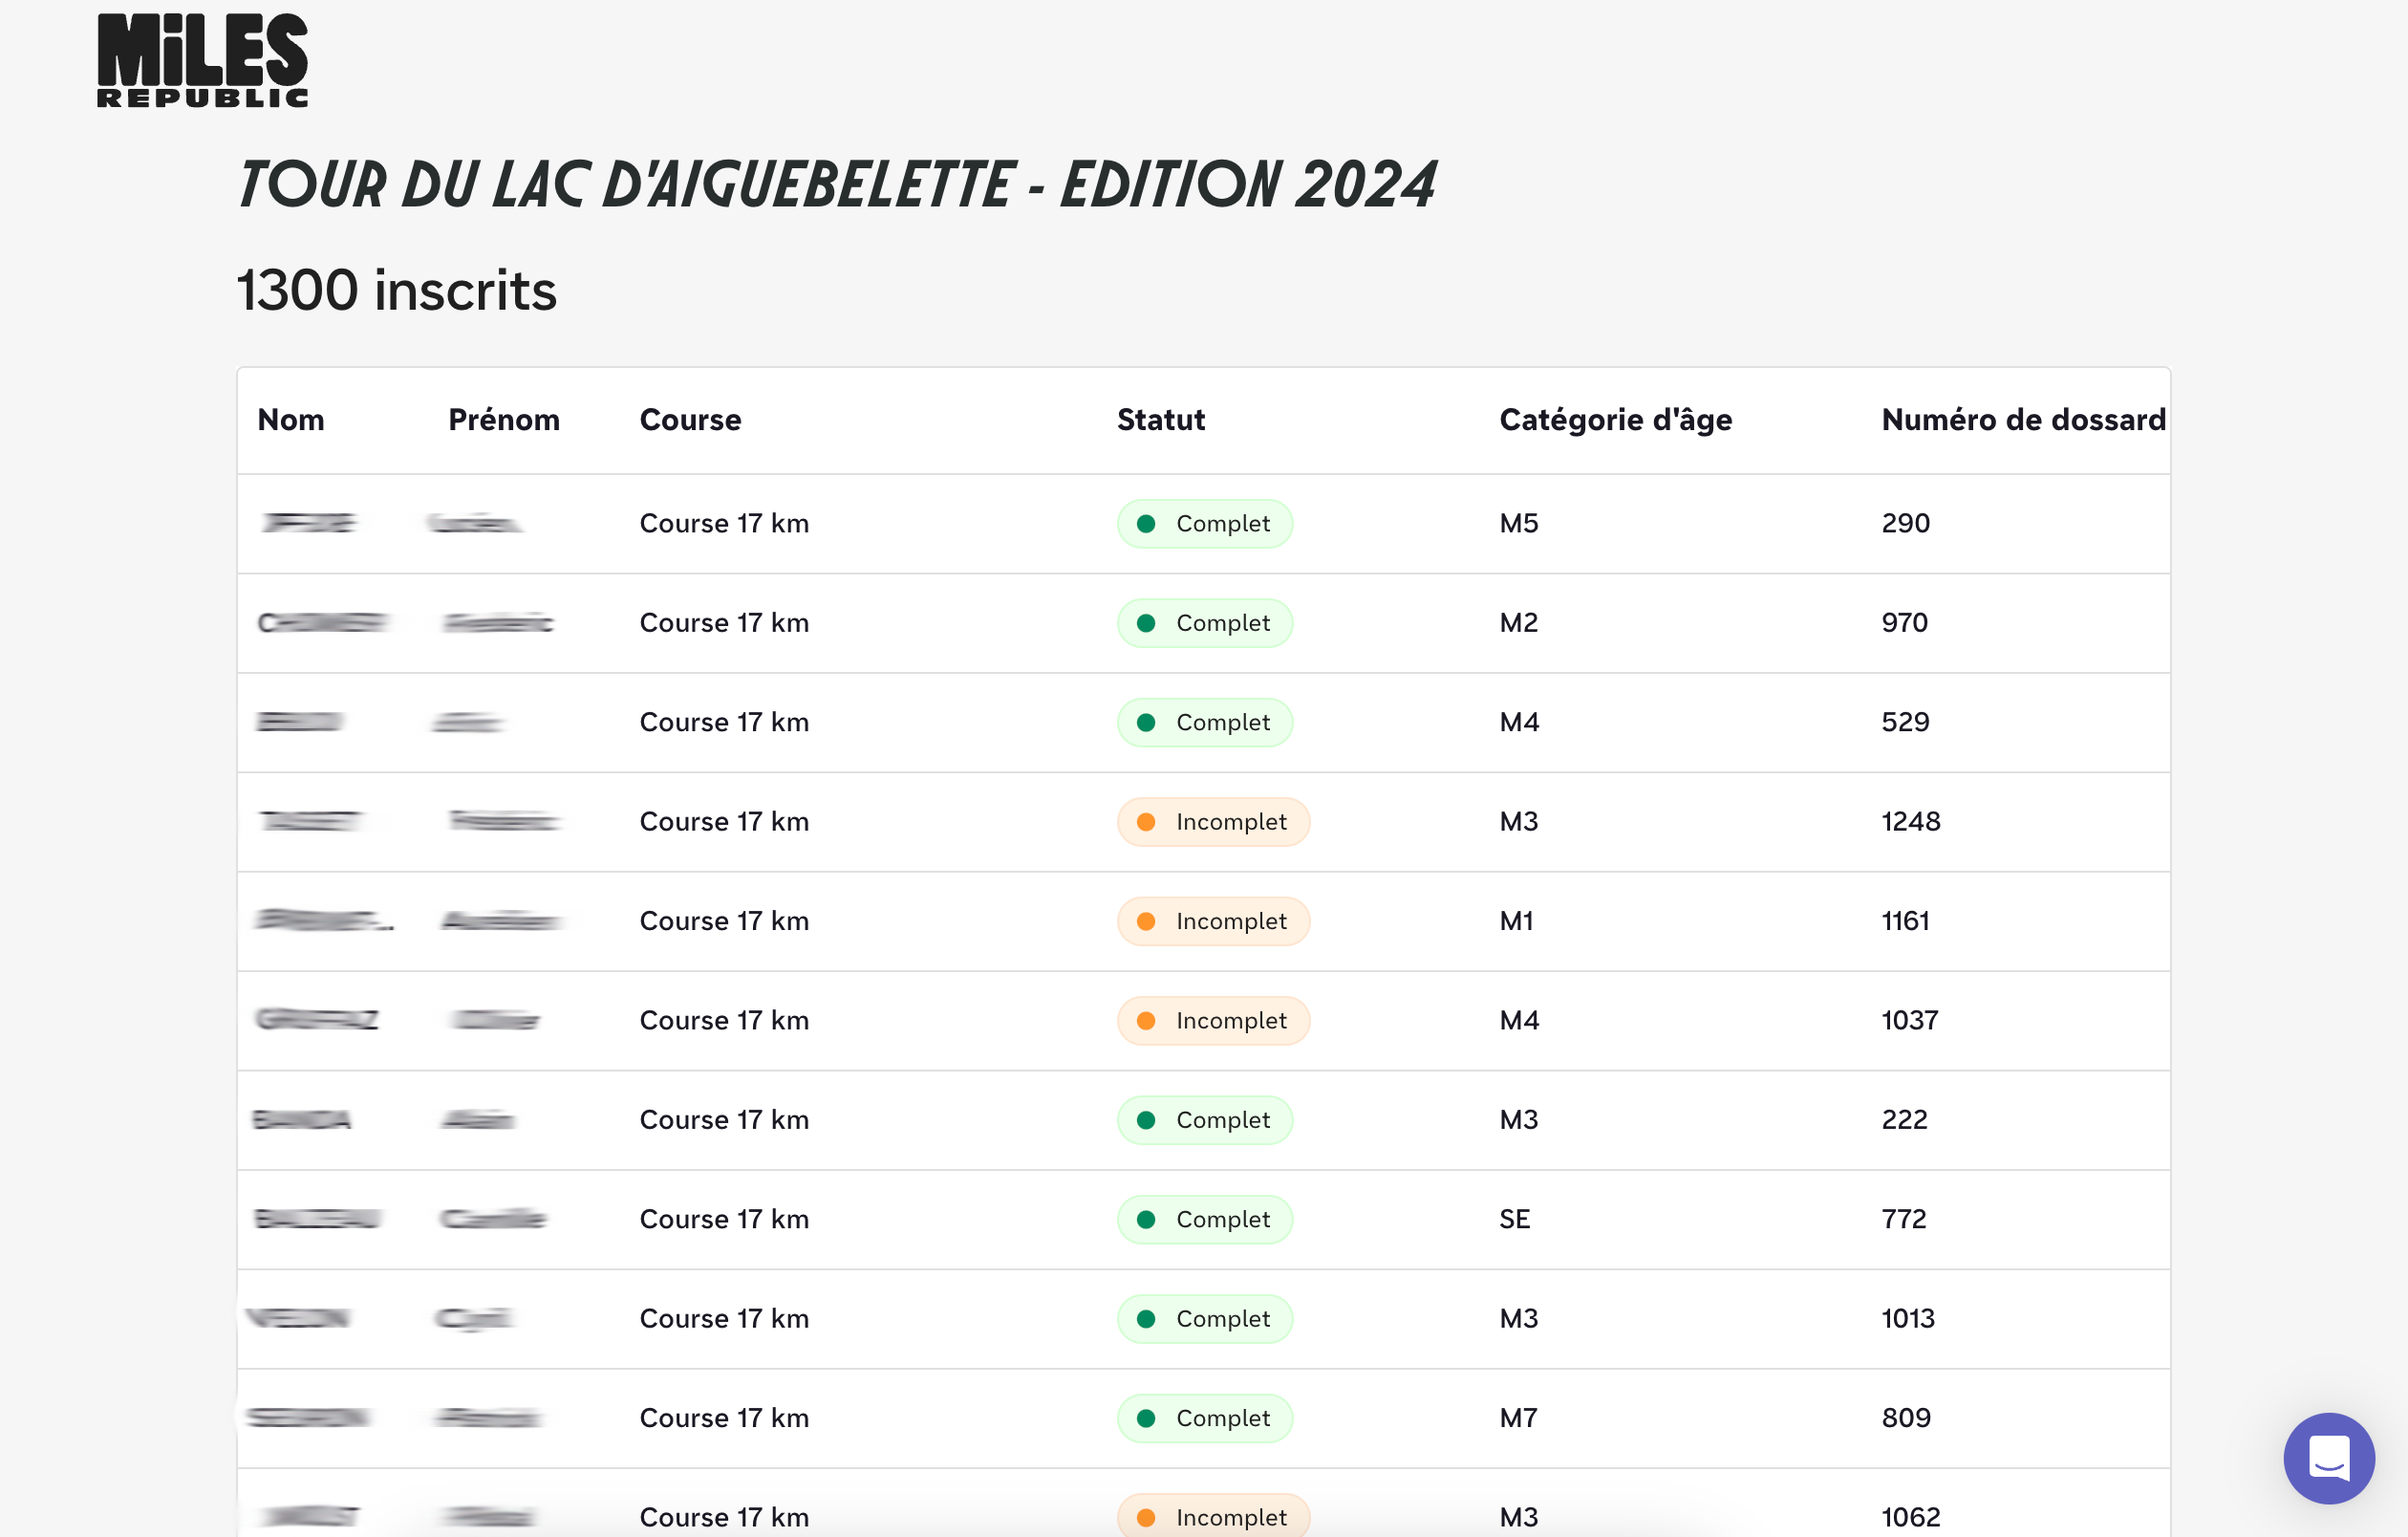Select the row with dossard 222
The height and width of the screenshot is (1537, 2408).
pos(1203,1120)
